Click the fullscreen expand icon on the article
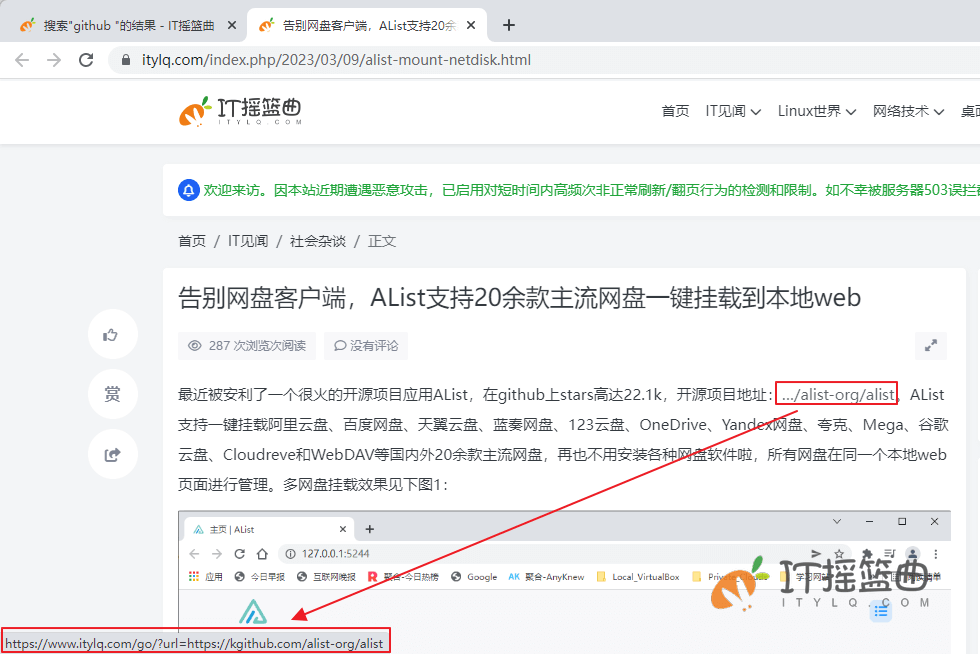Image resolution: width=980 pixels, height=654 pixels. click(x=930, y=345)
